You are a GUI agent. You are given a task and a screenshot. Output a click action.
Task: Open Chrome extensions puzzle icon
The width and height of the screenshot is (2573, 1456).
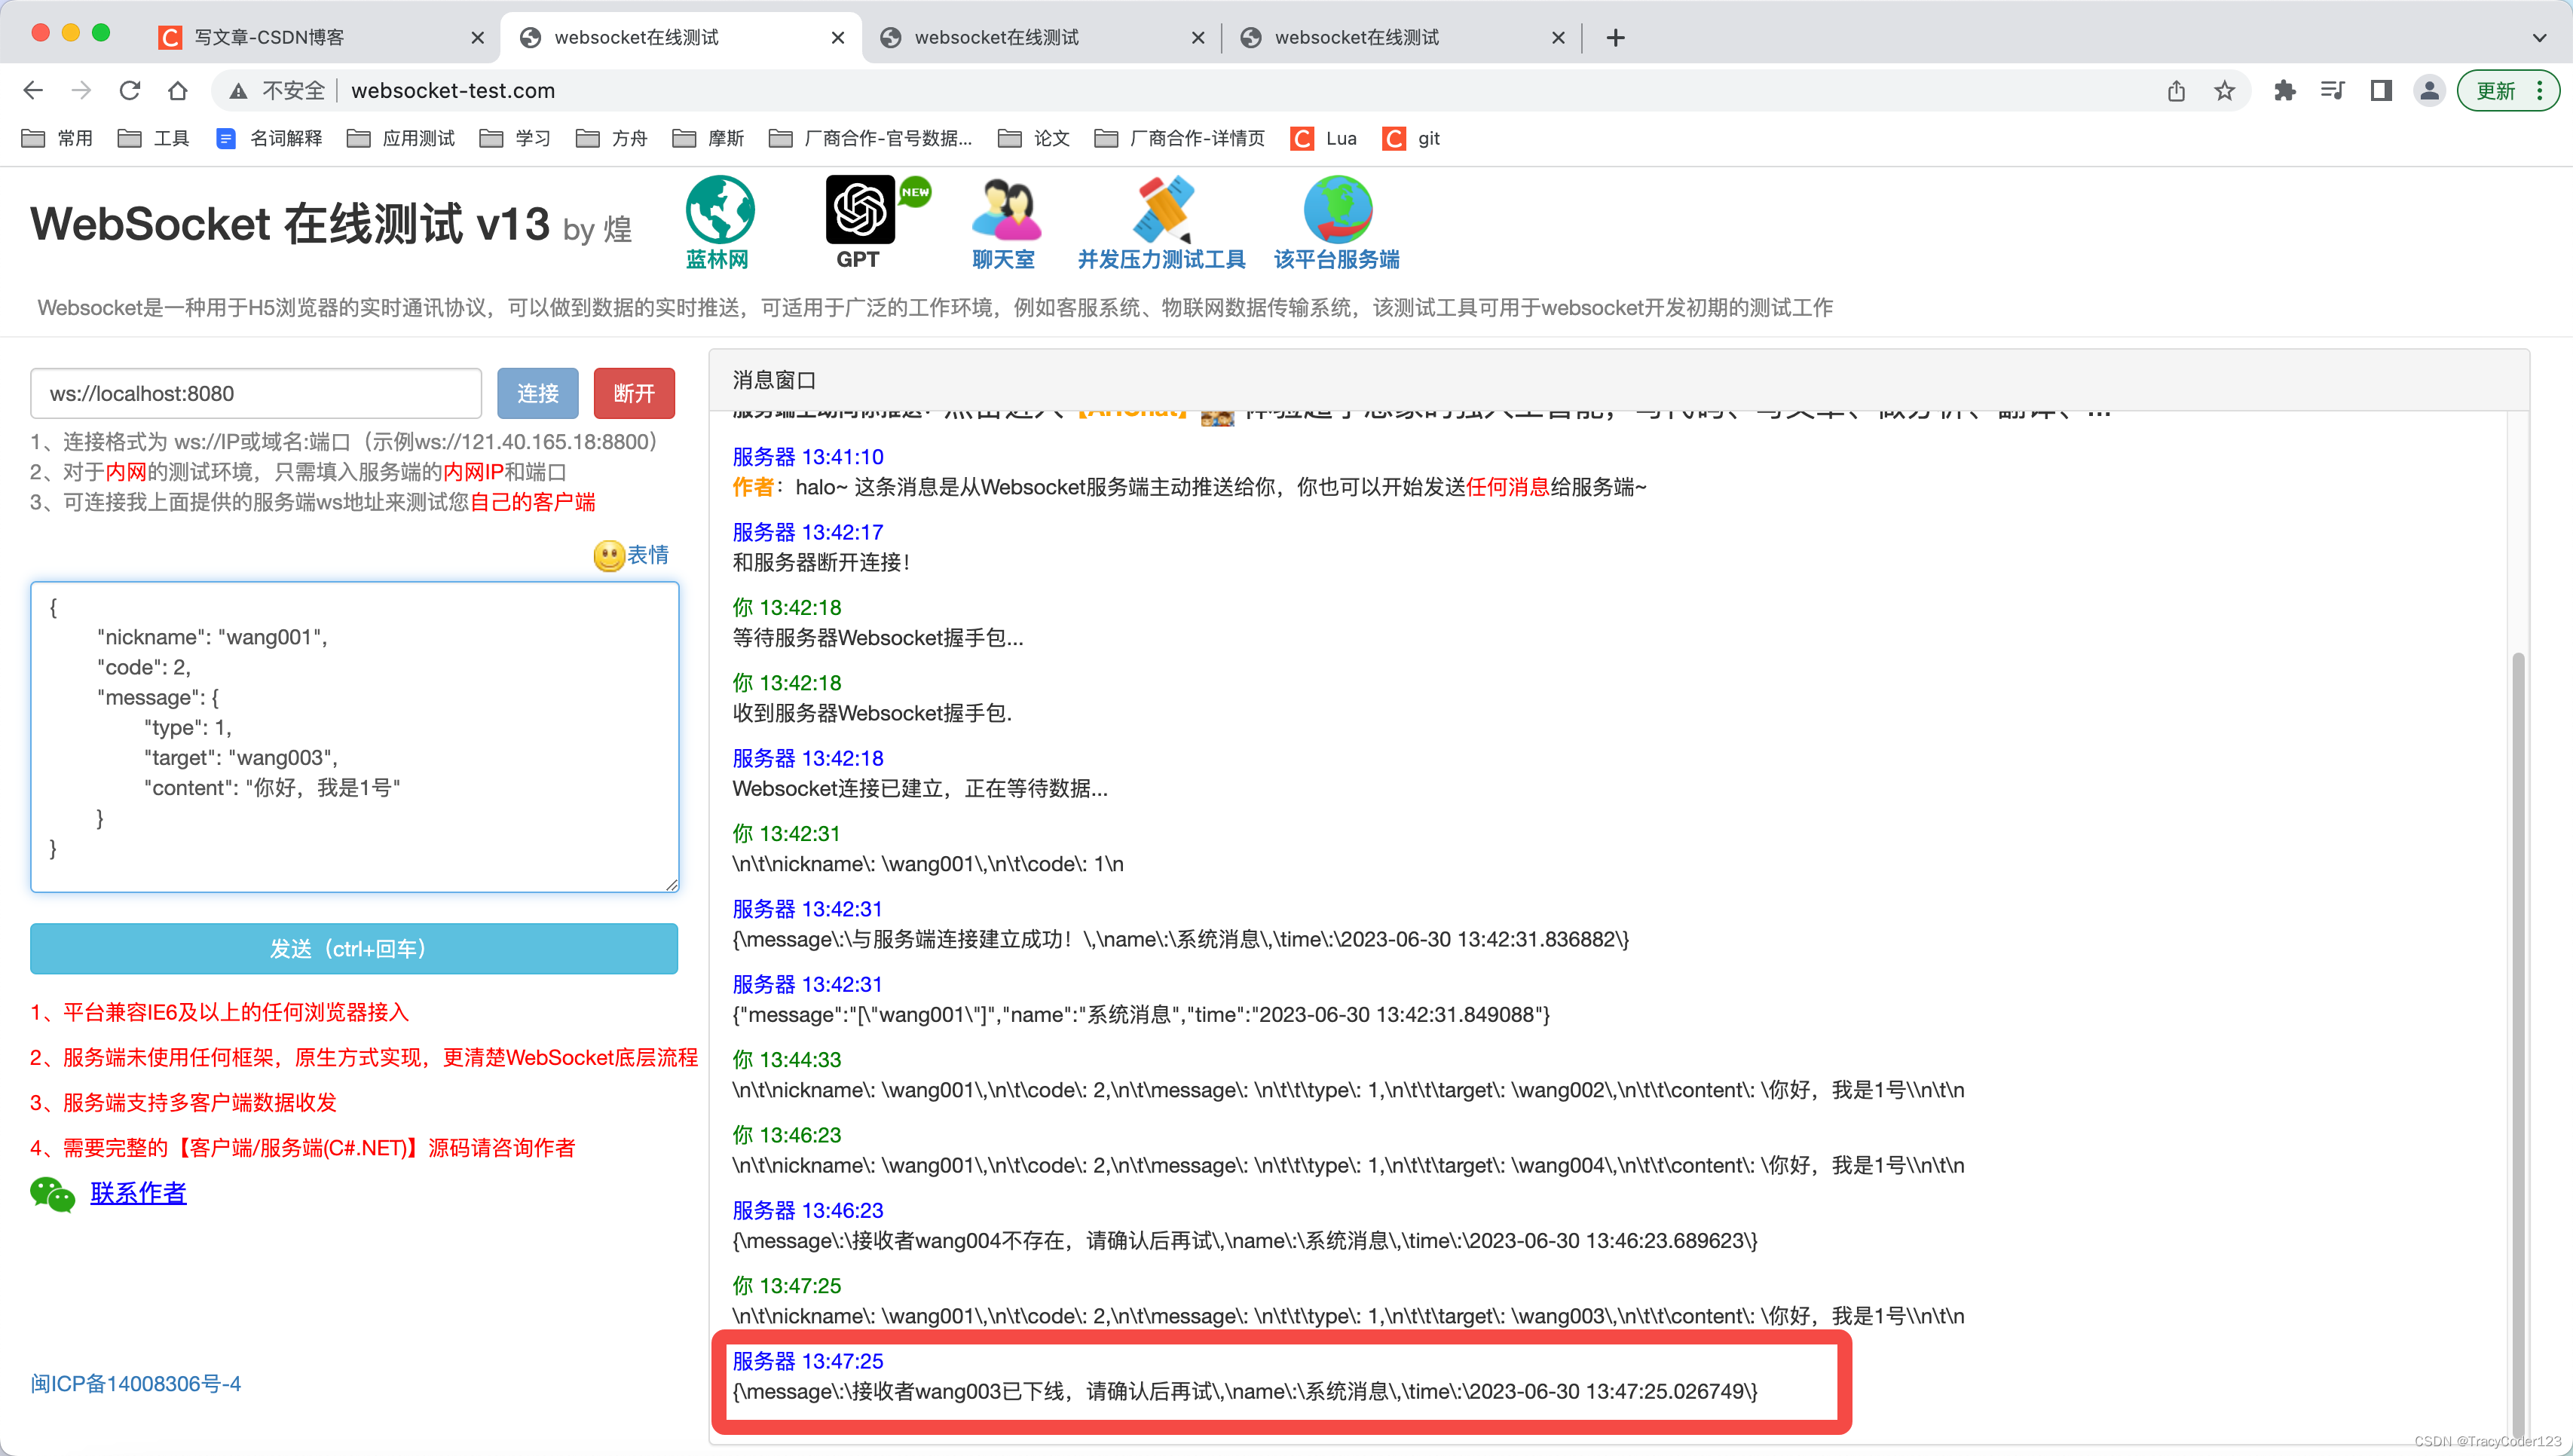2284,90
